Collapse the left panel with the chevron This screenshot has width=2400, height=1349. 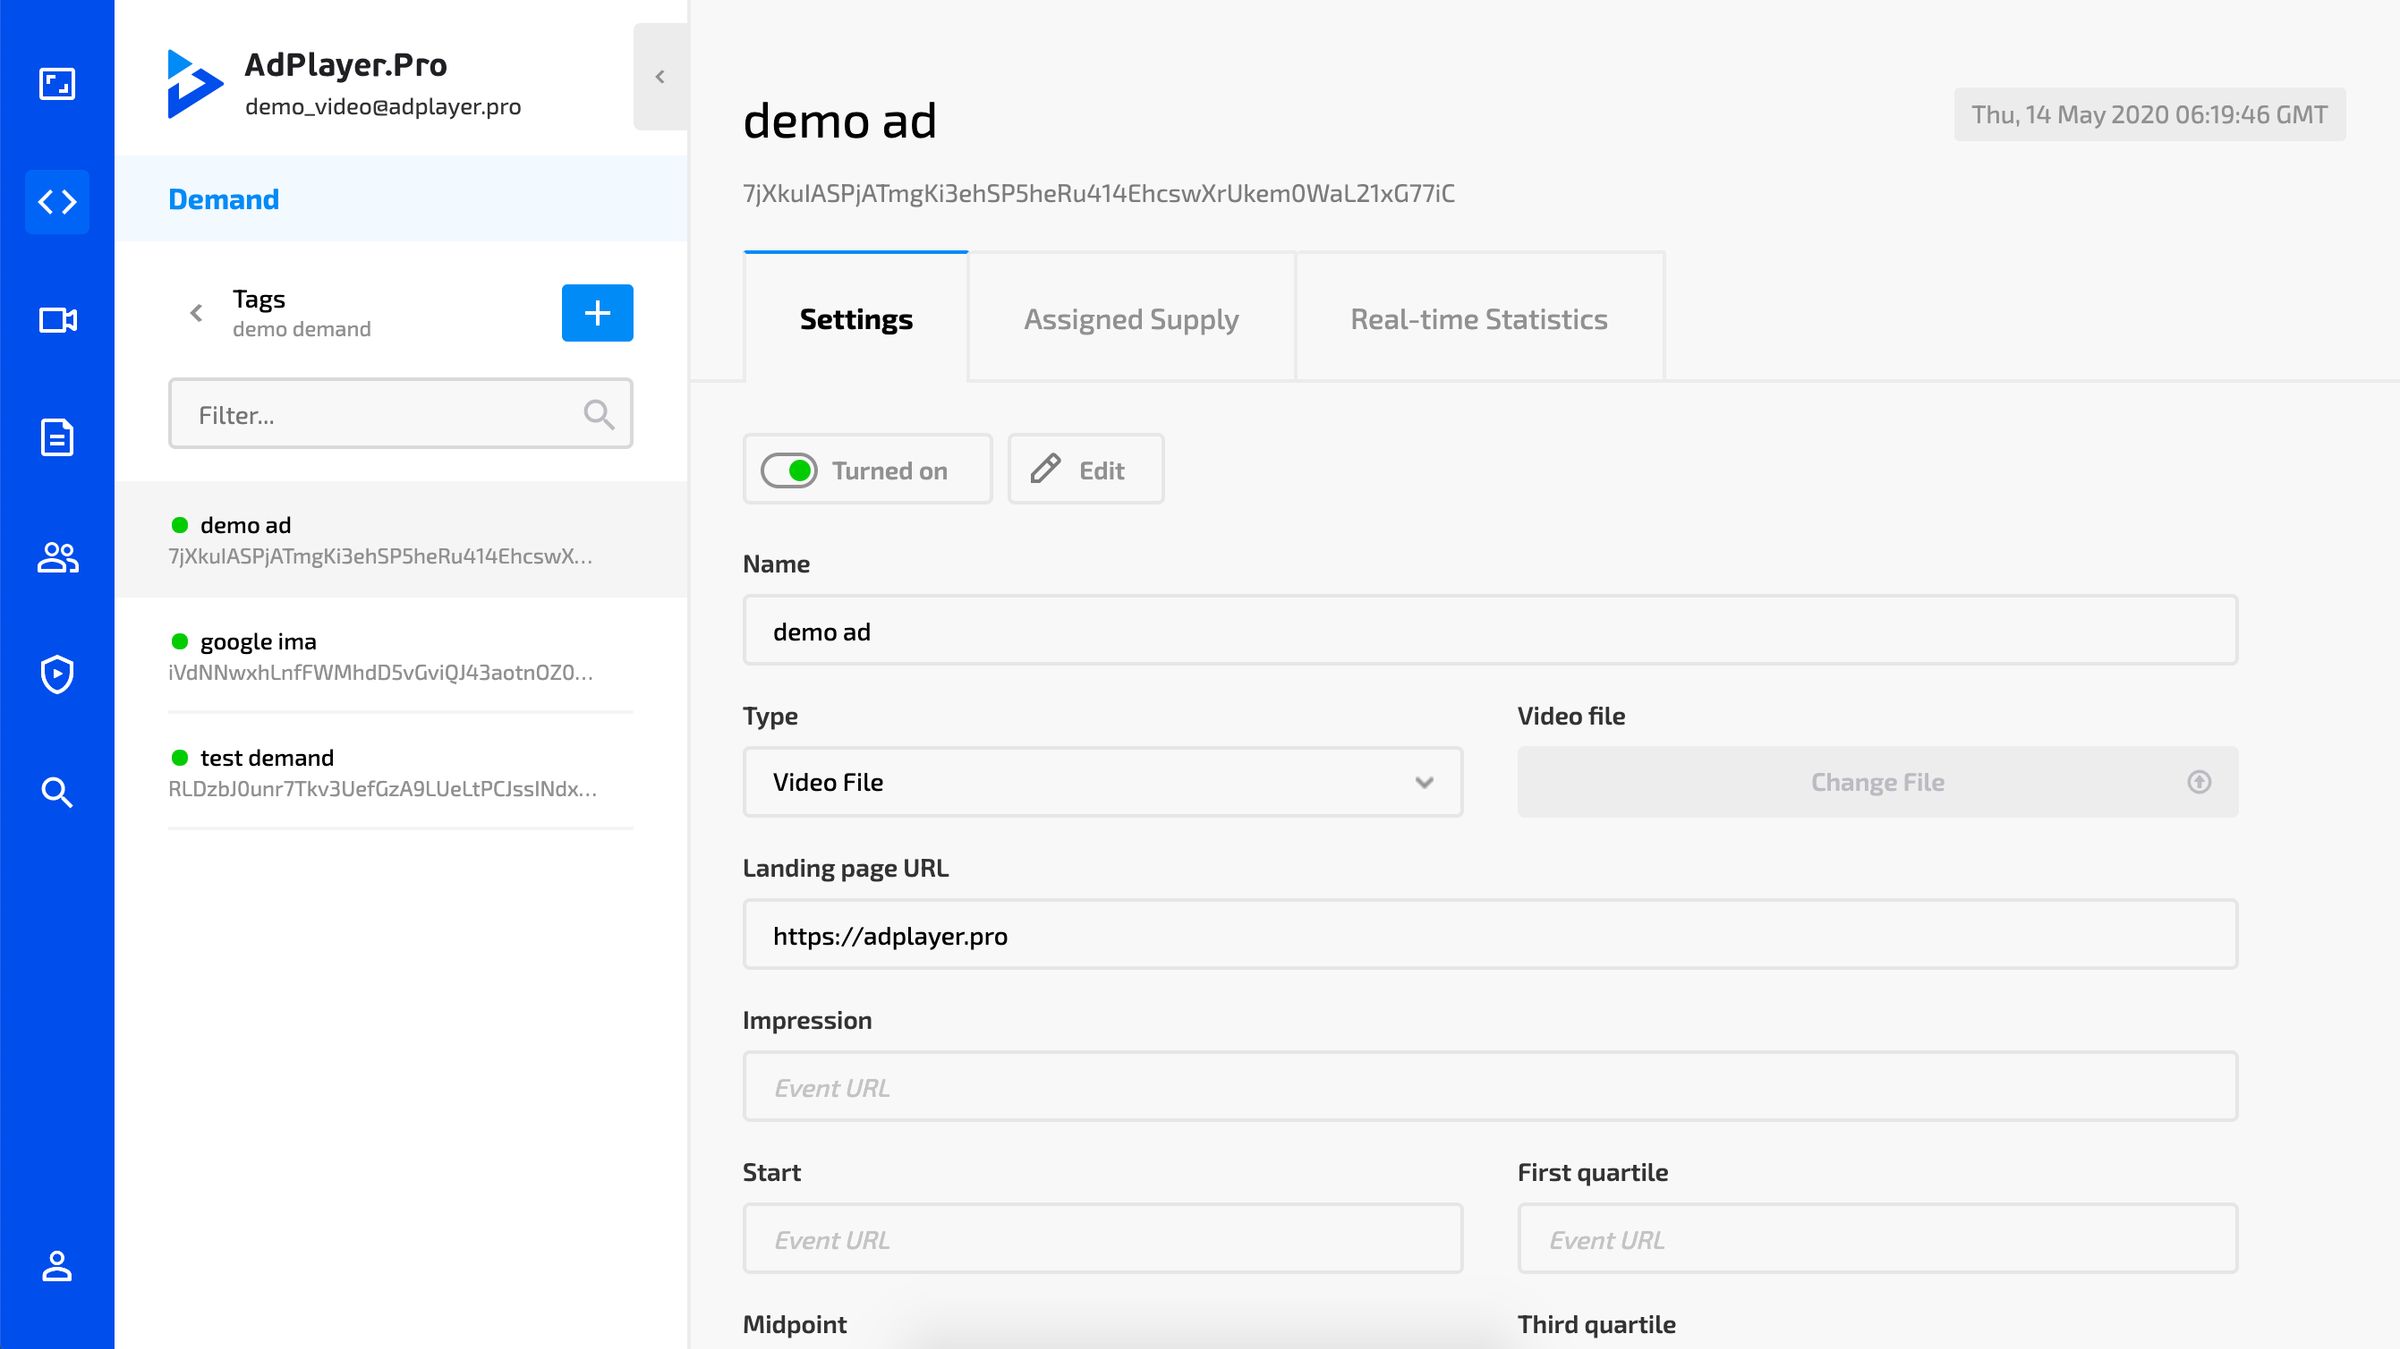(660, 75)
